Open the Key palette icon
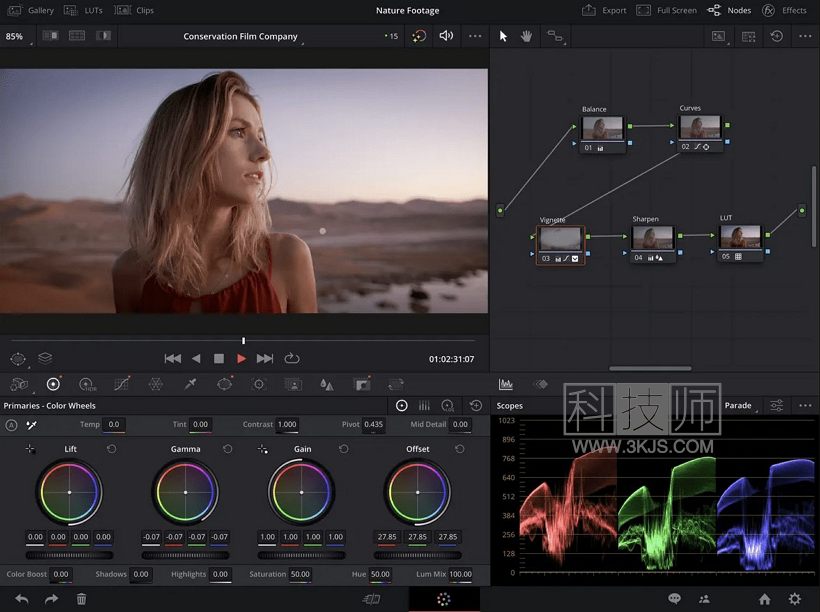This screenshot has height=612, width=820. [x=362, y=384]
